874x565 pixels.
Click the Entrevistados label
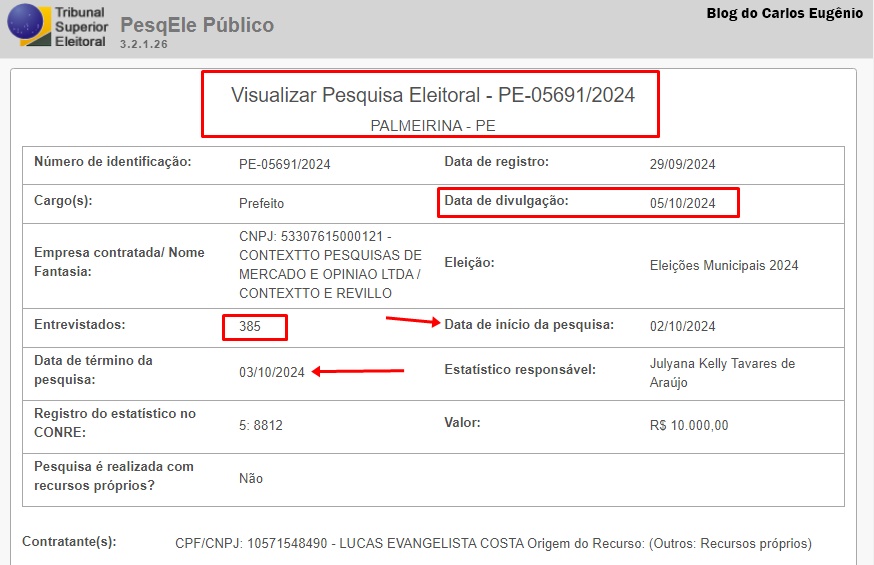(80, 324)
